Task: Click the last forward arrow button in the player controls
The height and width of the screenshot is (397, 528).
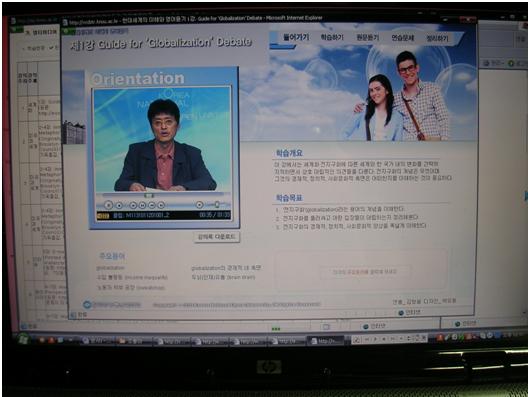Action: tap(161, 205)
